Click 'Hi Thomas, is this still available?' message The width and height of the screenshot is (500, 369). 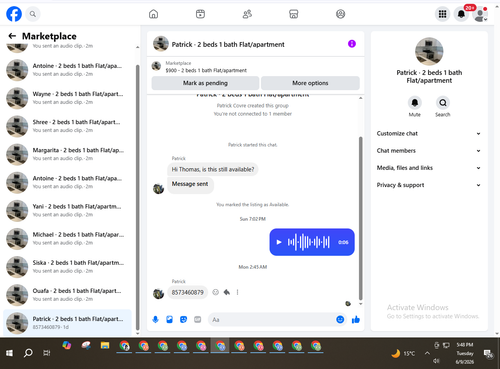pos(213,169)
